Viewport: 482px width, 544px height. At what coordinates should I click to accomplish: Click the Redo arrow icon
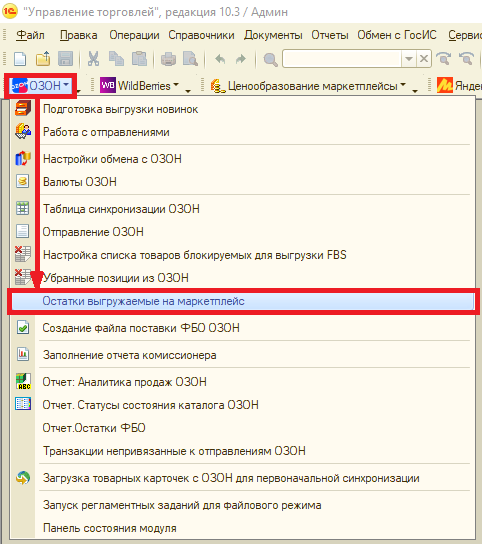coord(240,59)
